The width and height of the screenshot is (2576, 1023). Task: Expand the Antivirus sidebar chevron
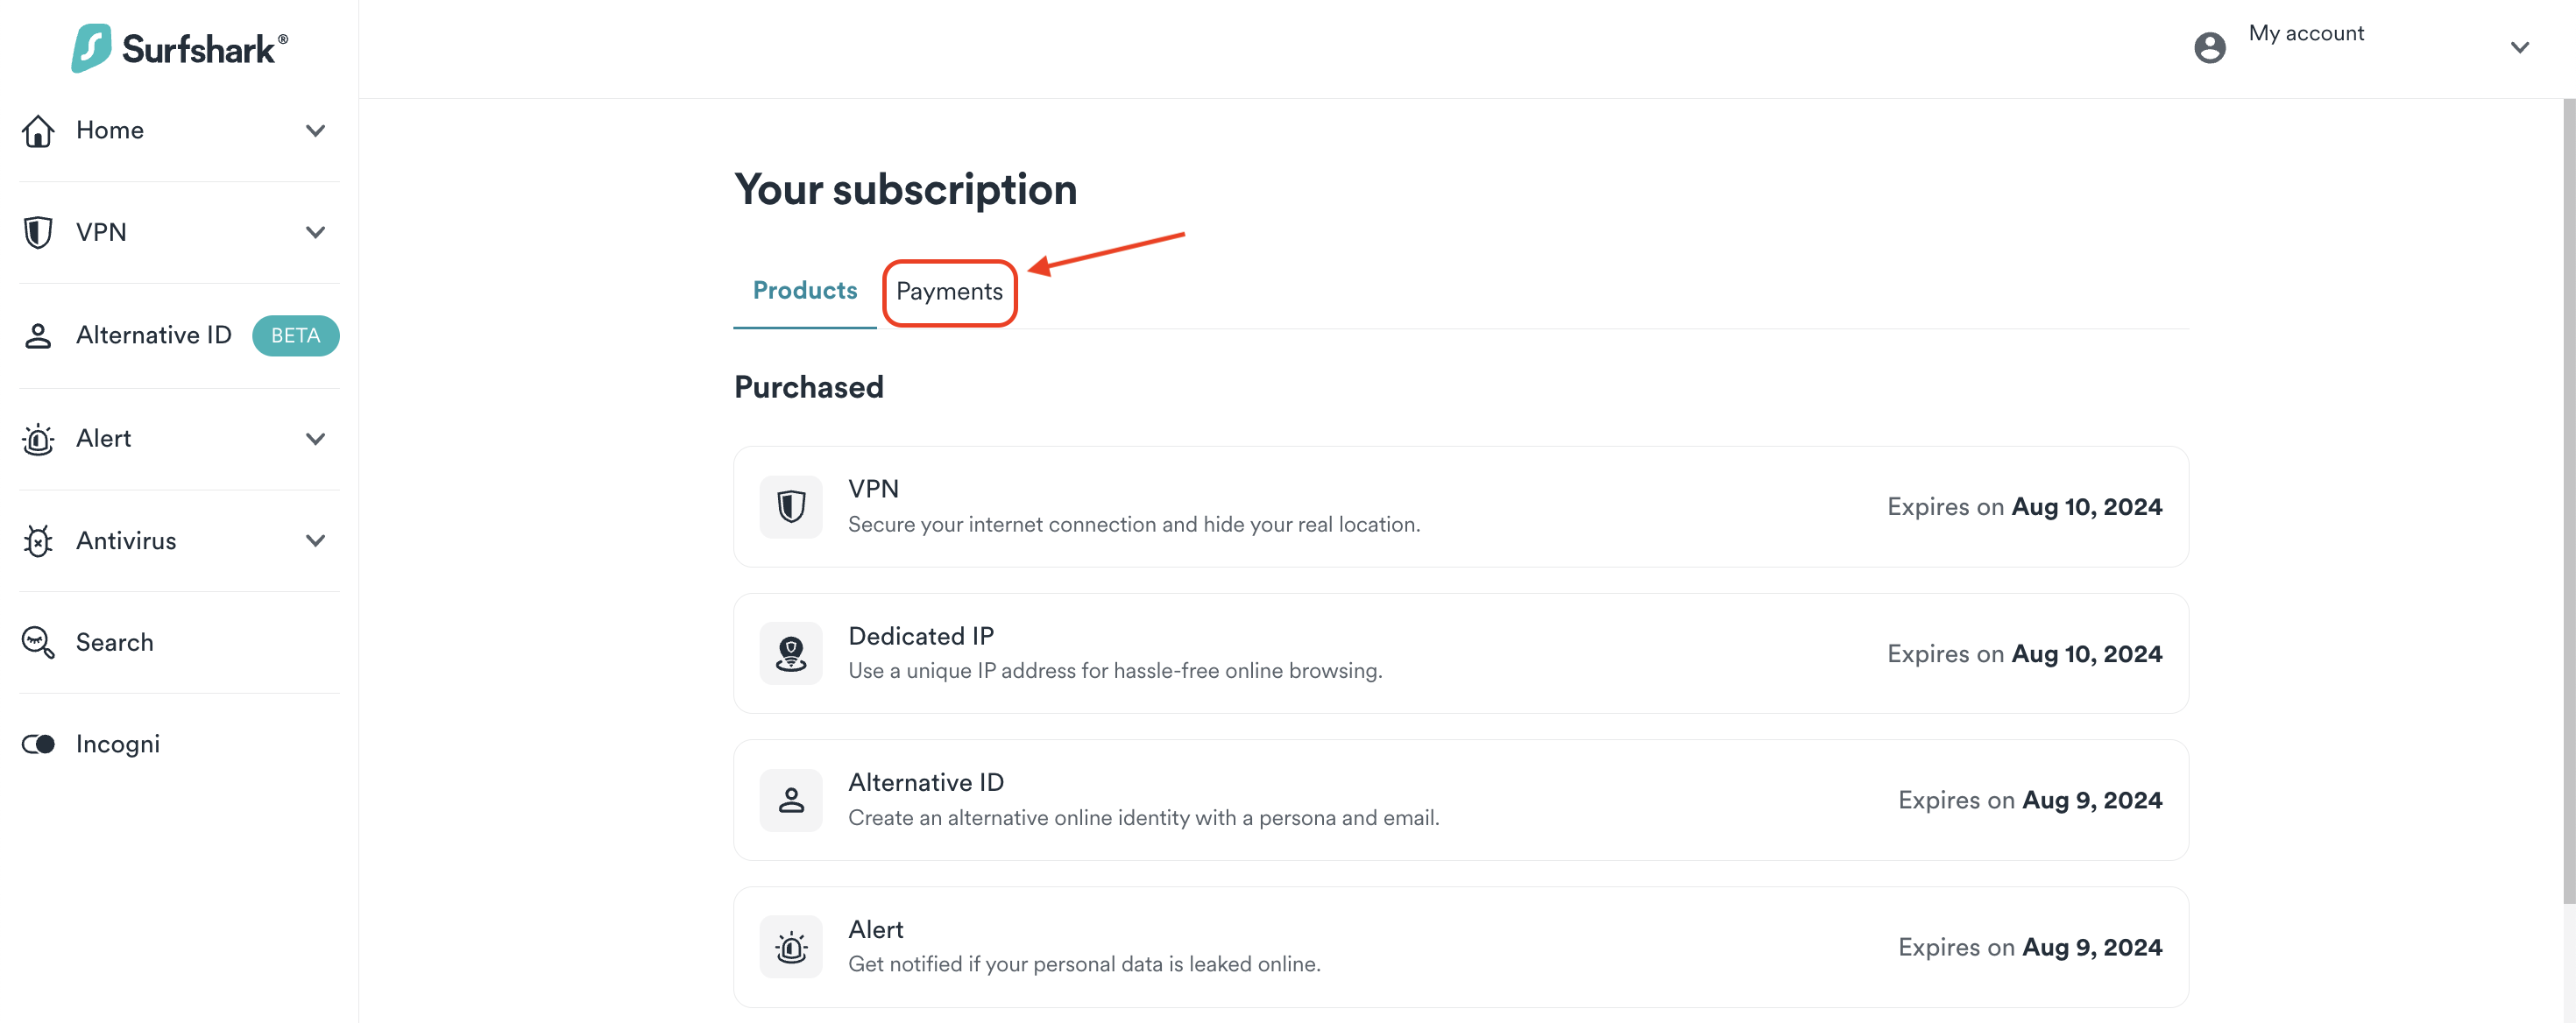coord(315,541)
